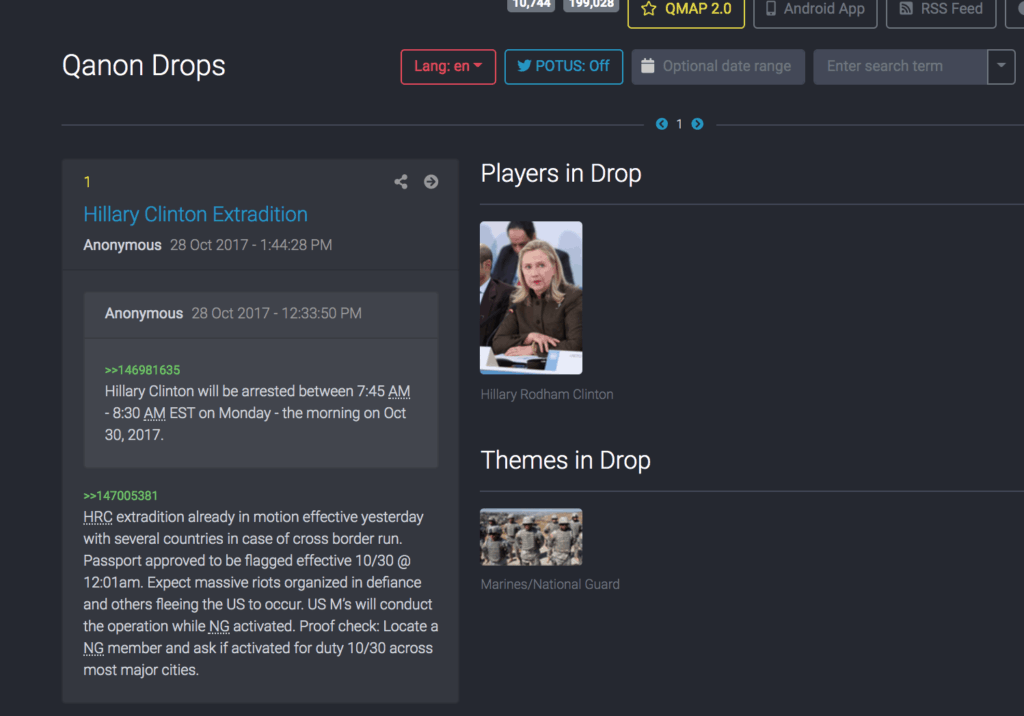Follow the >>147005381 post reference
Screen dimensions: 1024x716
pyautogui.click(x=120, y=496)
